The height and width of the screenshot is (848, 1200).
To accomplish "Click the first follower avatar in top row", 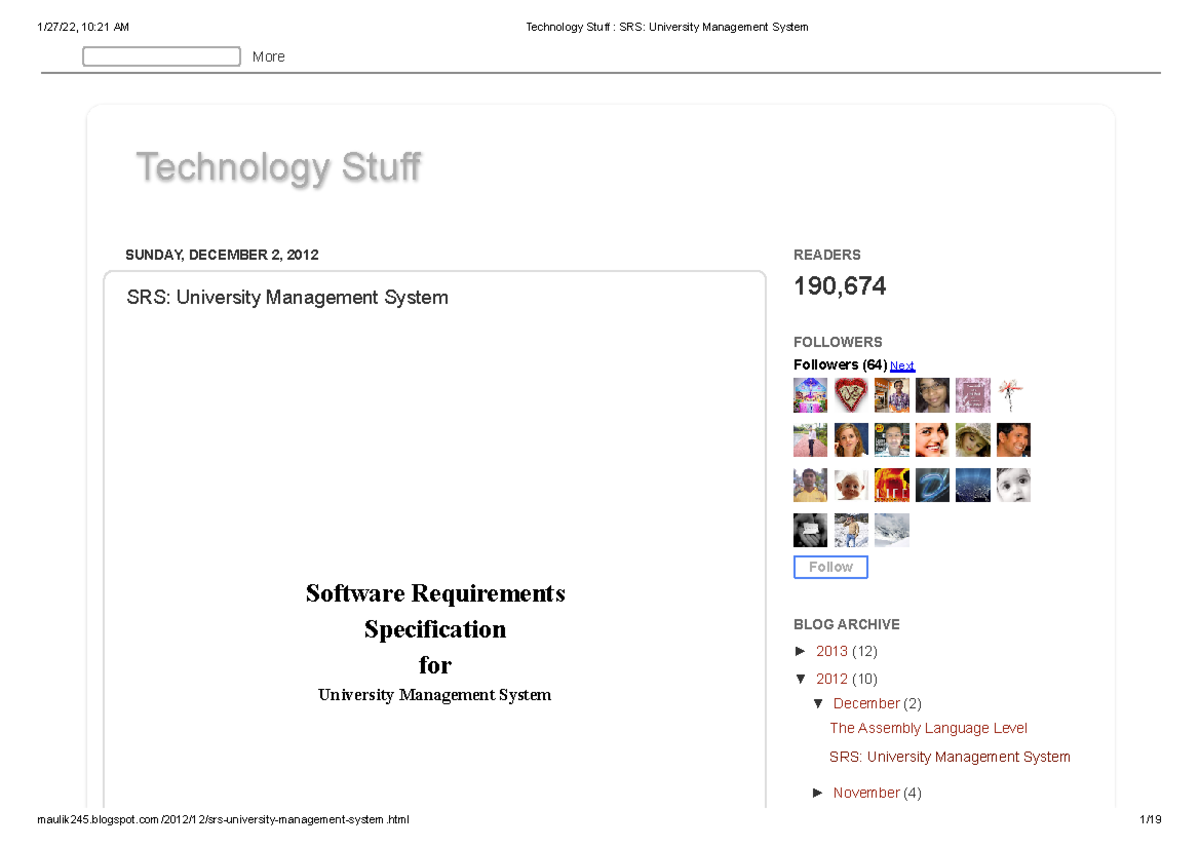I will [x=810, y=395].
